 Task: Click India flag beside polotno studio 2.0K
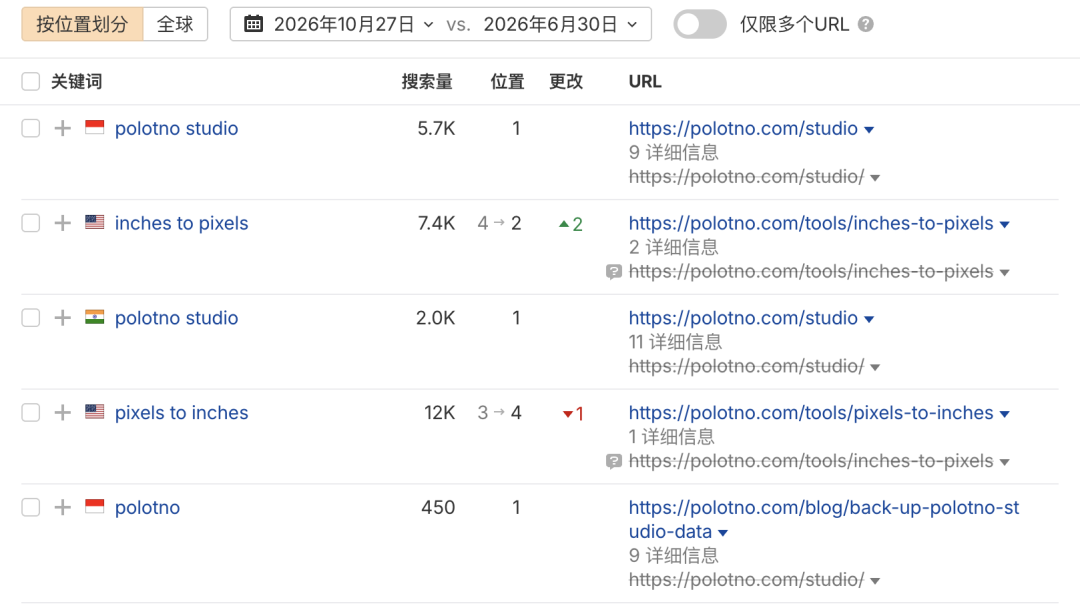(x=94, y=317)
